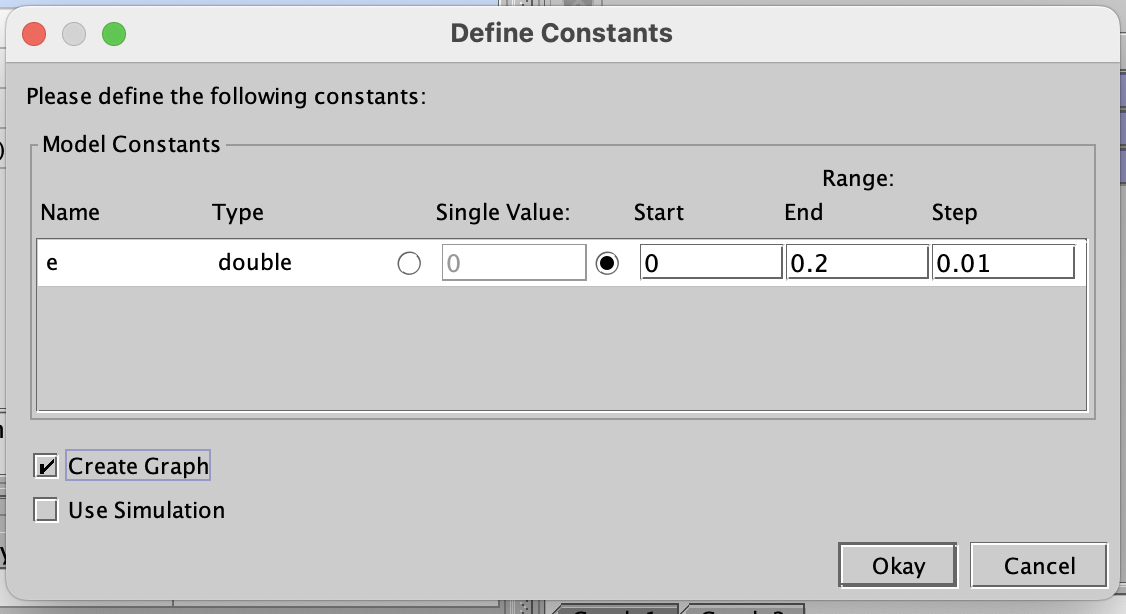
Task: Click the 'Name' column header
Action: 70,213
